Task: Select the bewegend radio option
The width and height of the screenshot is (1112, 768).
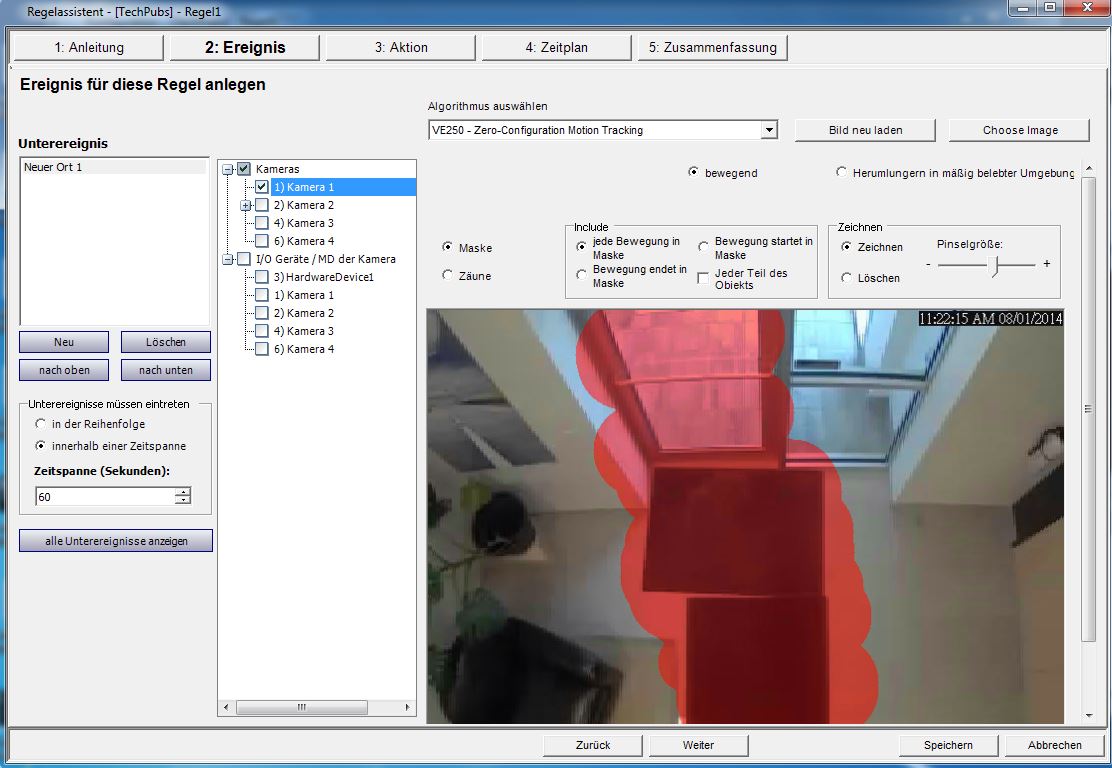Action: [x=693, y=172]
